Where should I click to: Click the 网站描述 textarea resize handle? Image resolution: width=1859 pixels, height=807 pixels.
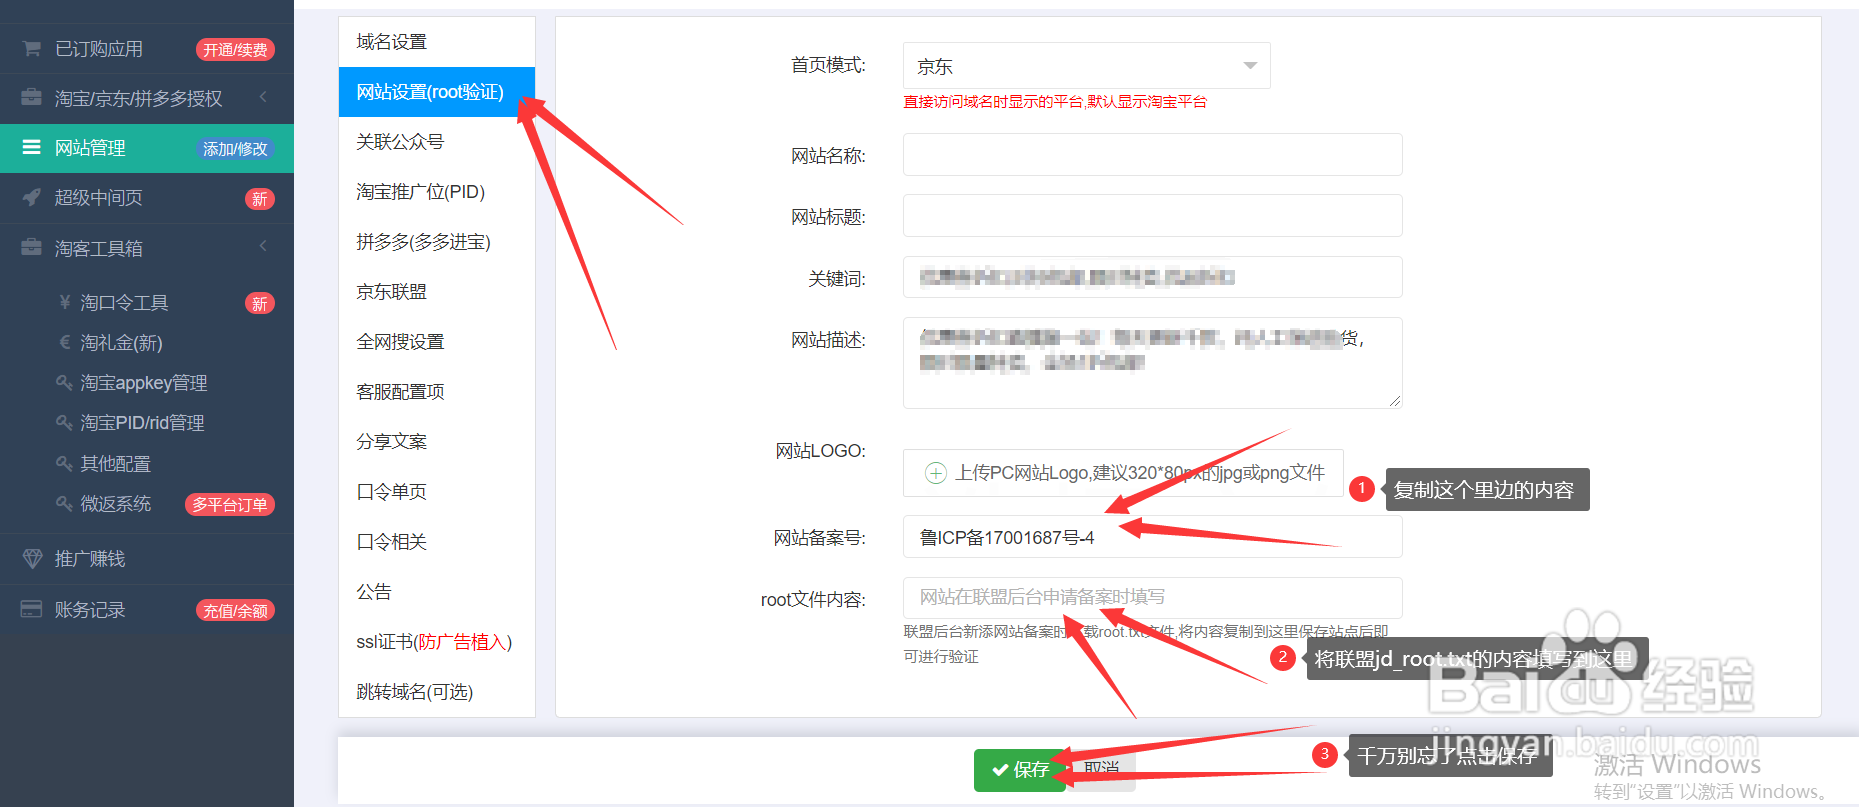(x=1395, y=401)
